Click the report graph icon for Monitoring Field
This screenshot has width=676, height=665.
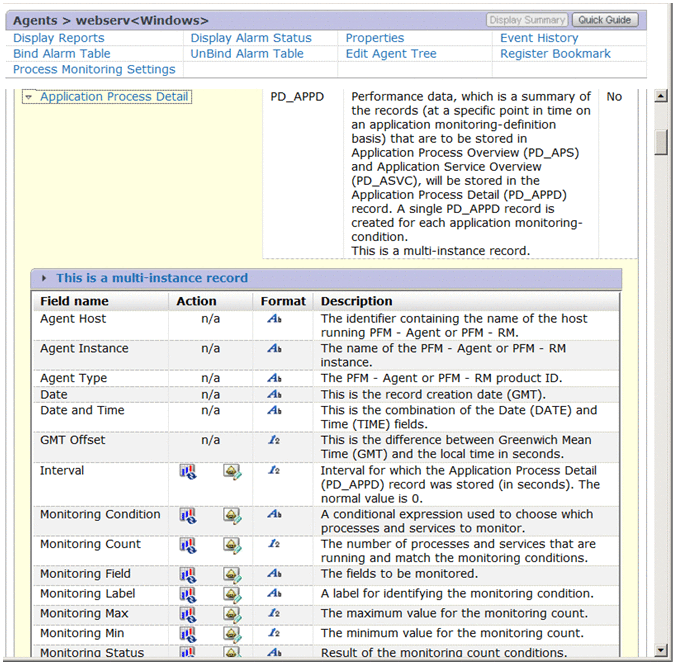point(187,574)
